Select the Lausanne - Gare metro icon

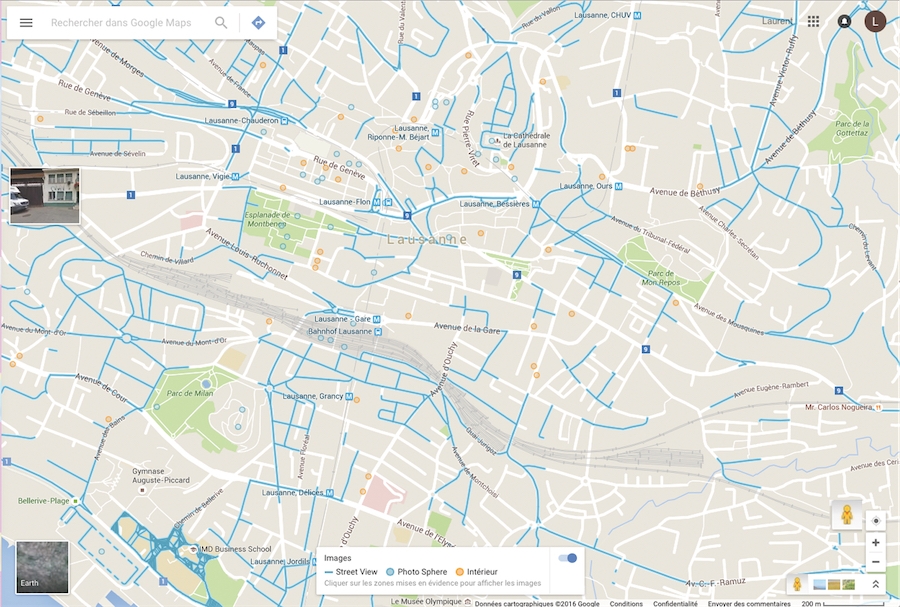(x=377, y=319)
